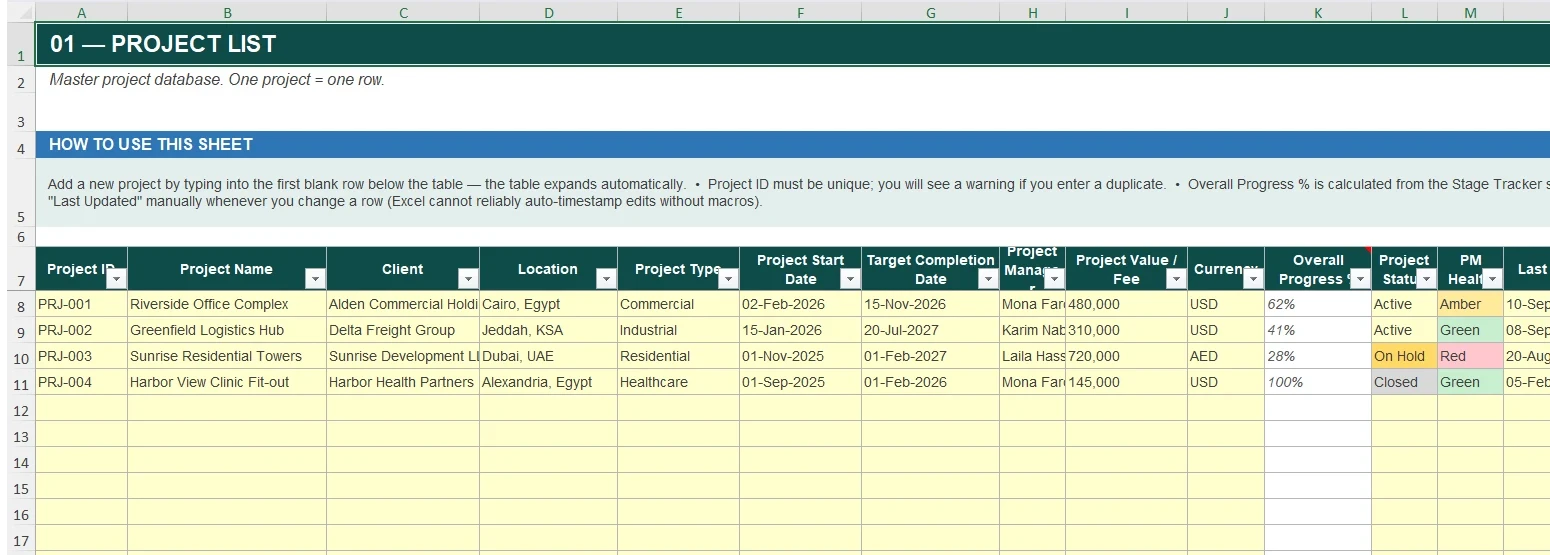1550x555 pixels.
Task: Click the Commercial project type cell
Action: point(678,304)
